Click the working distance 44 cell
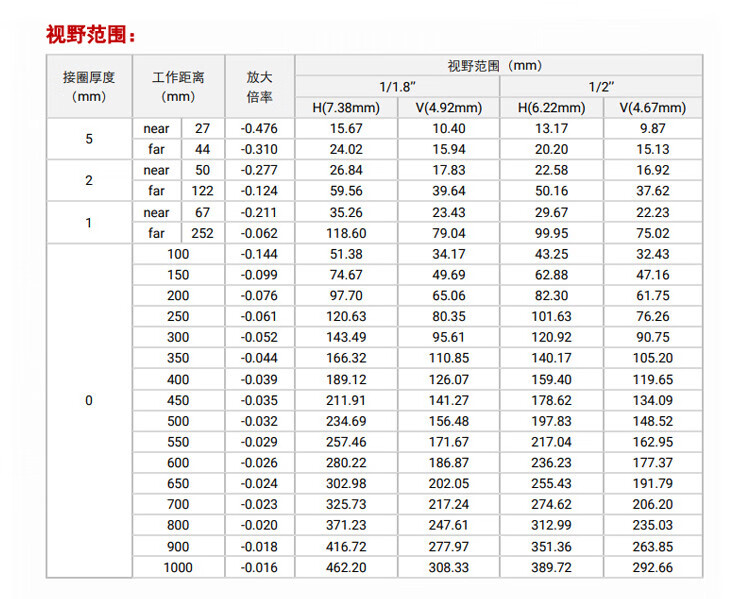750x599 pixels. [203, 149]
